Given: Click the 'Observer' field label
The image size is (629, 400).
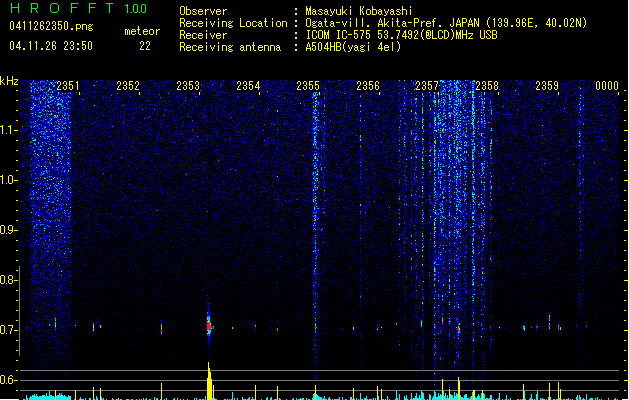Looking at the screenshot, I should (203, 11).
